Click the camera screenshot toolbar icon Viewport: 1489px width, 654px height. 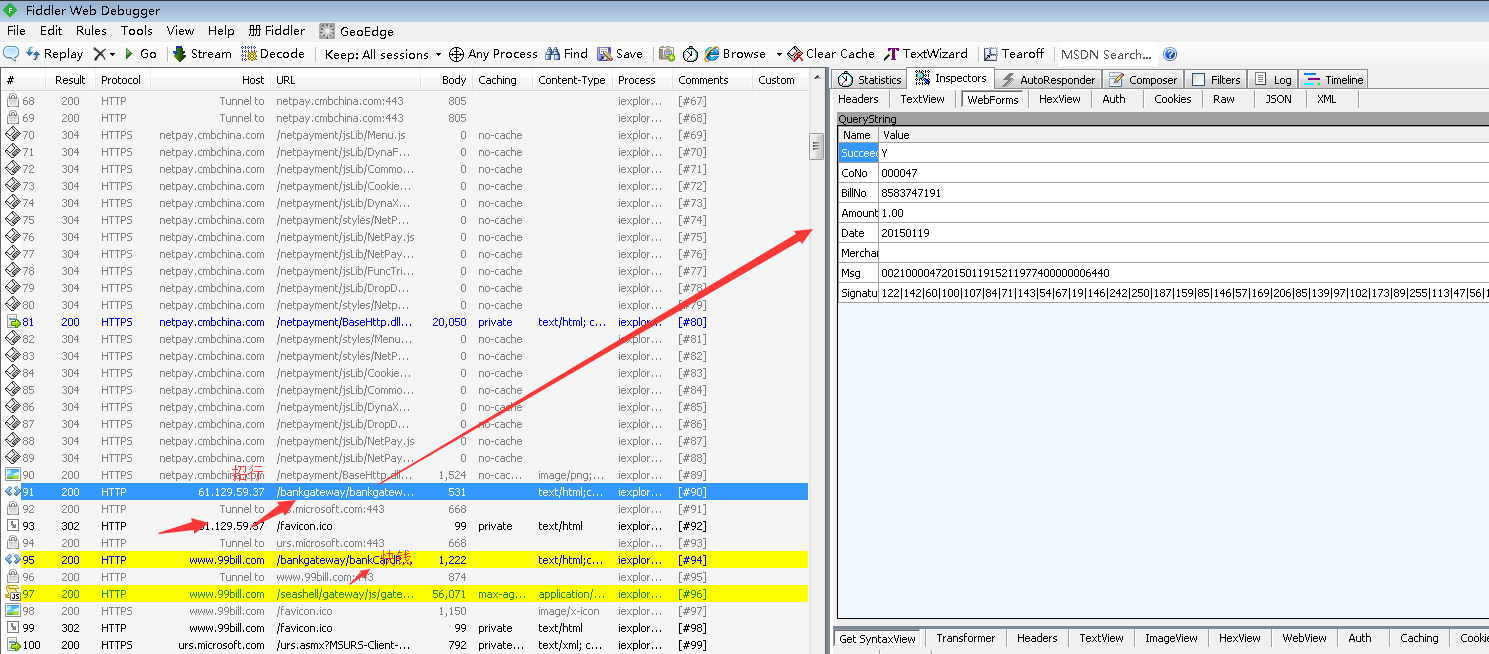click(x=666, y=54)
